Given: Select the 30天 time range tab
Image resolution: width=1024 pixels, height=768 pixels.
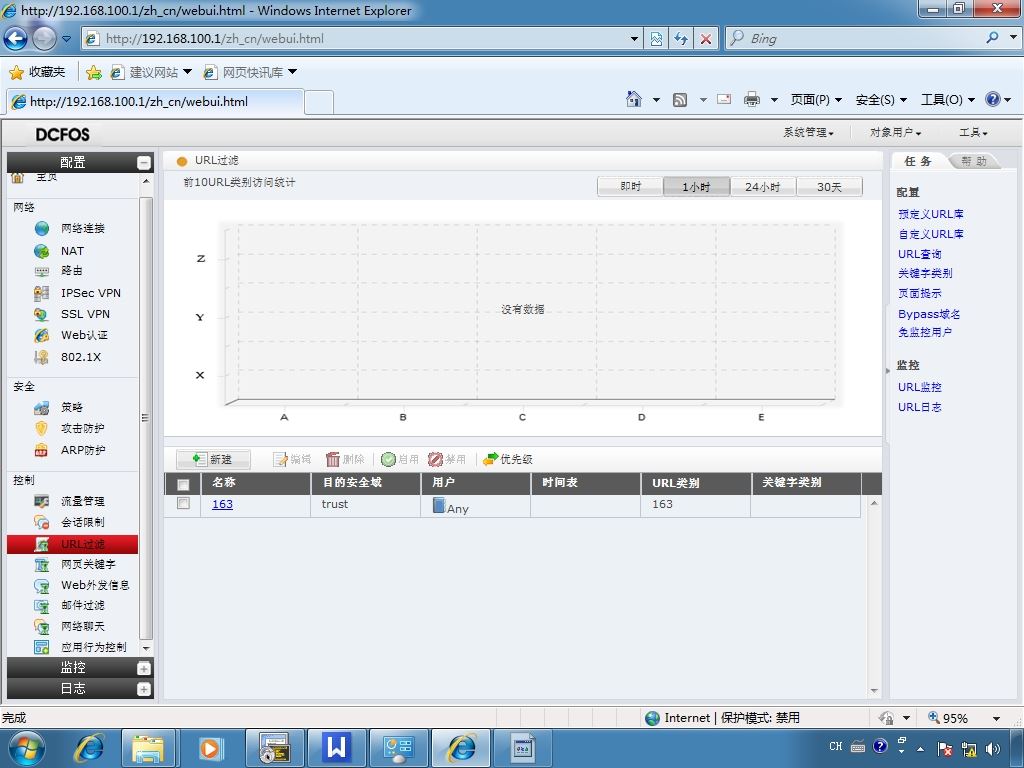Looking at the screenshot, I should [x=829, y=187].
